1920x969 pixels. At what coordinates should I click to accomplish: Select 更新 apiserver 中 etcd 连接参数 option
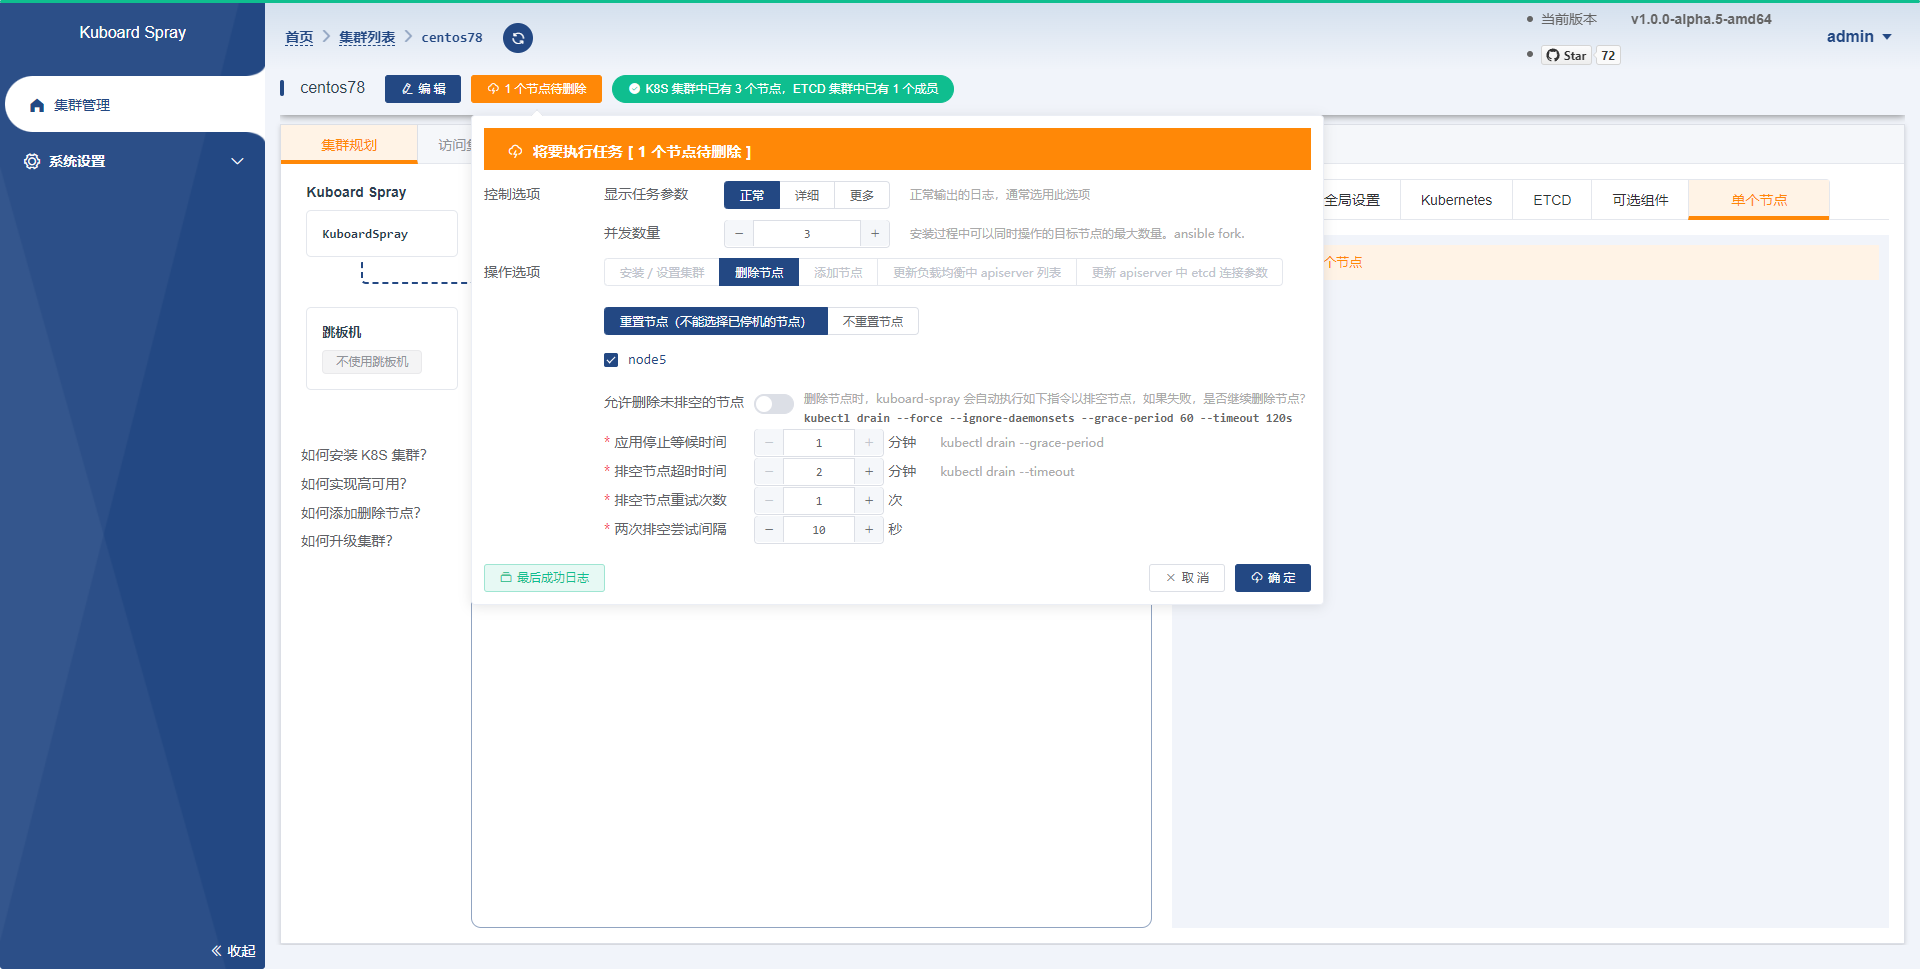pos(1180,272)
